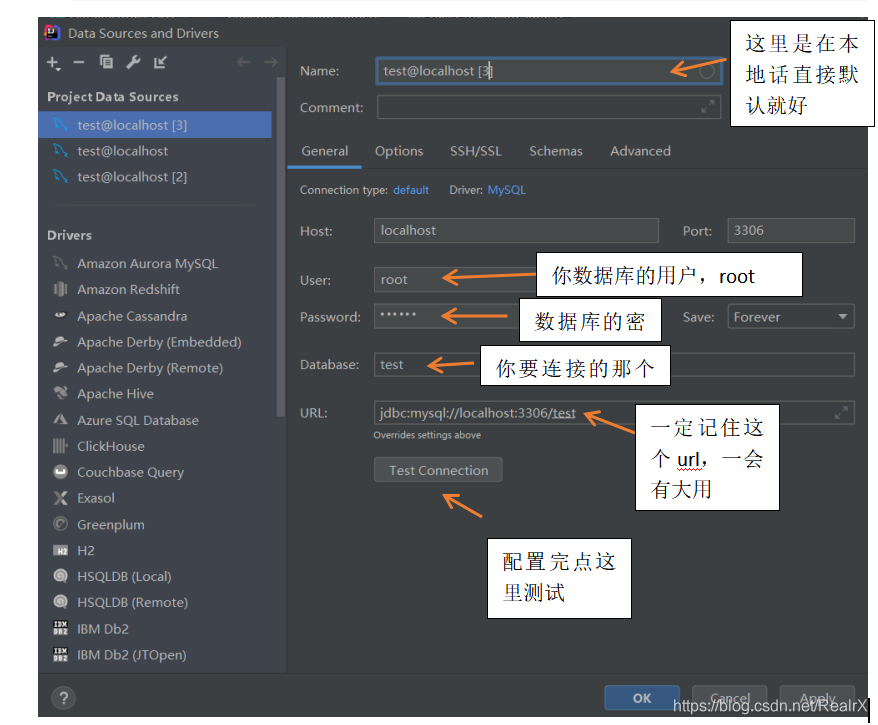Switch to the Advanced tab
This screenshot has height=725, width=878.
click(x=640, y=151)
